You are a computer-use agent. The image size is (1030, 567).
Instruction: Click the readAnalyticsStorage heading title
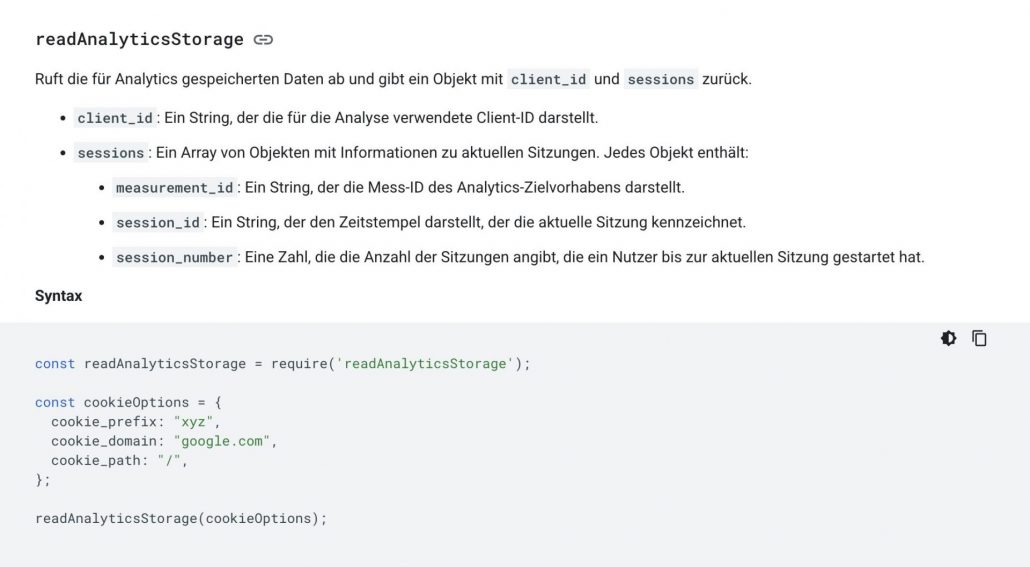click(139, 40)
